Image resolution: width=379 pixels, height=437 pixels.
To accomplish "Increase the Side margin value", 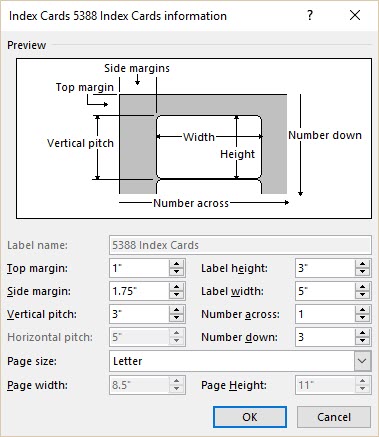I will [176, 287].
